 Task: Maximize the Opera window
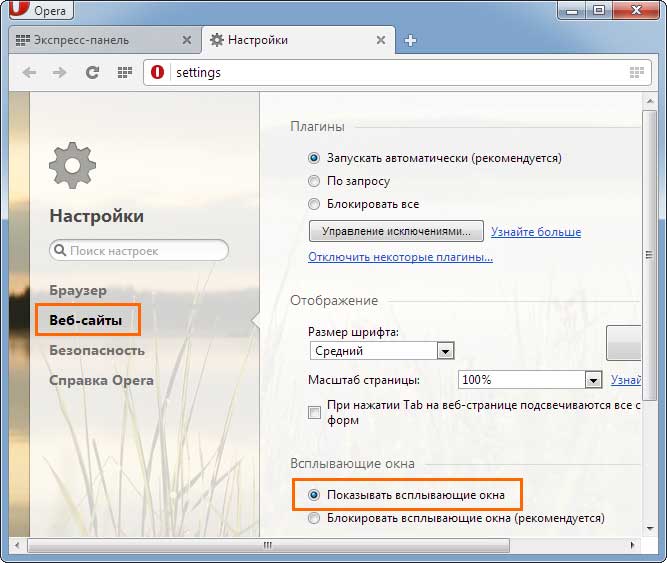coord(599,10)
